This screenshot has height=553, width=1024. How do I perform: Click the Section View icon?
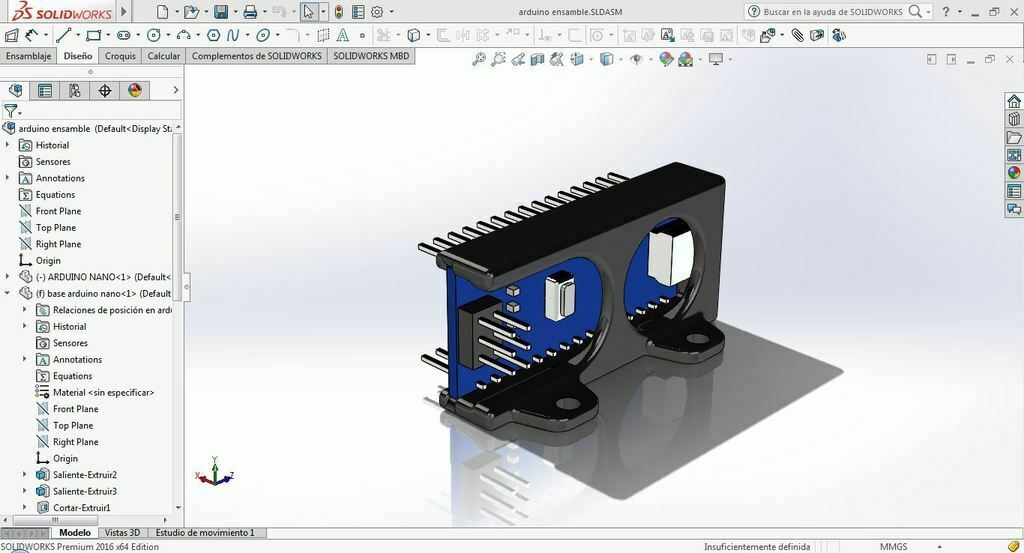(x=537, y=59)
